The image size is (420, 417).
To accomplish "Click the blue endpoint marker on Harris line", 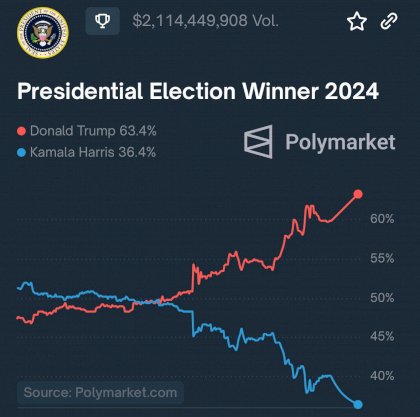I will click(x=358, y=404).
